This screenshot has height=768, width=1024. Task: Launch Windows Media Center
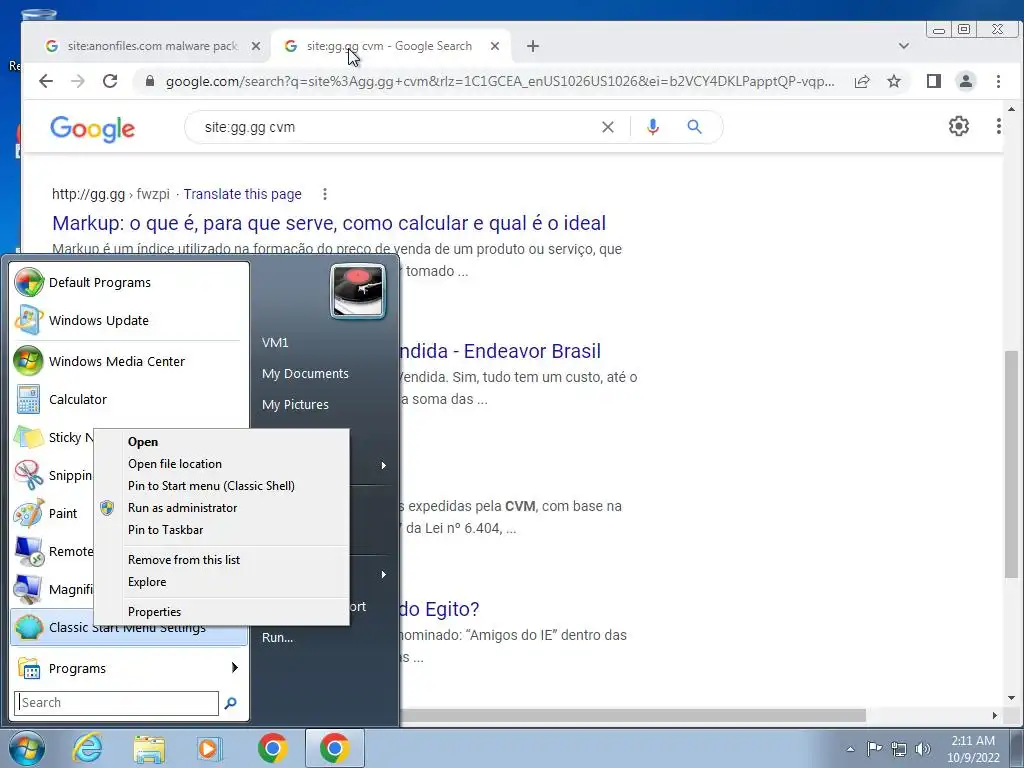tap(129, 361)
